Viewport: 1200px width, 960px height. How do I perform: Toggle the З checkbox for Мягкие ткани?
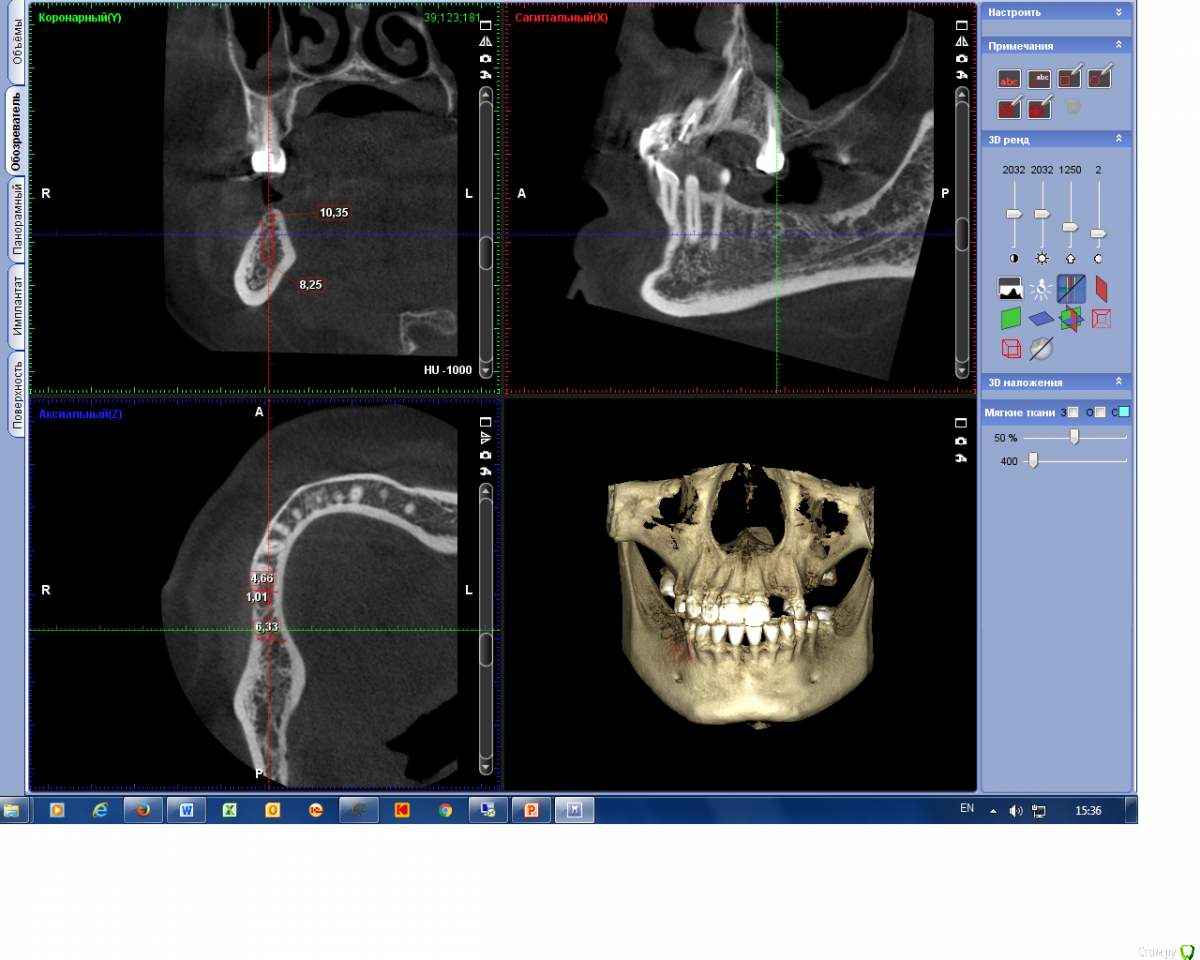coord(1074,412)
